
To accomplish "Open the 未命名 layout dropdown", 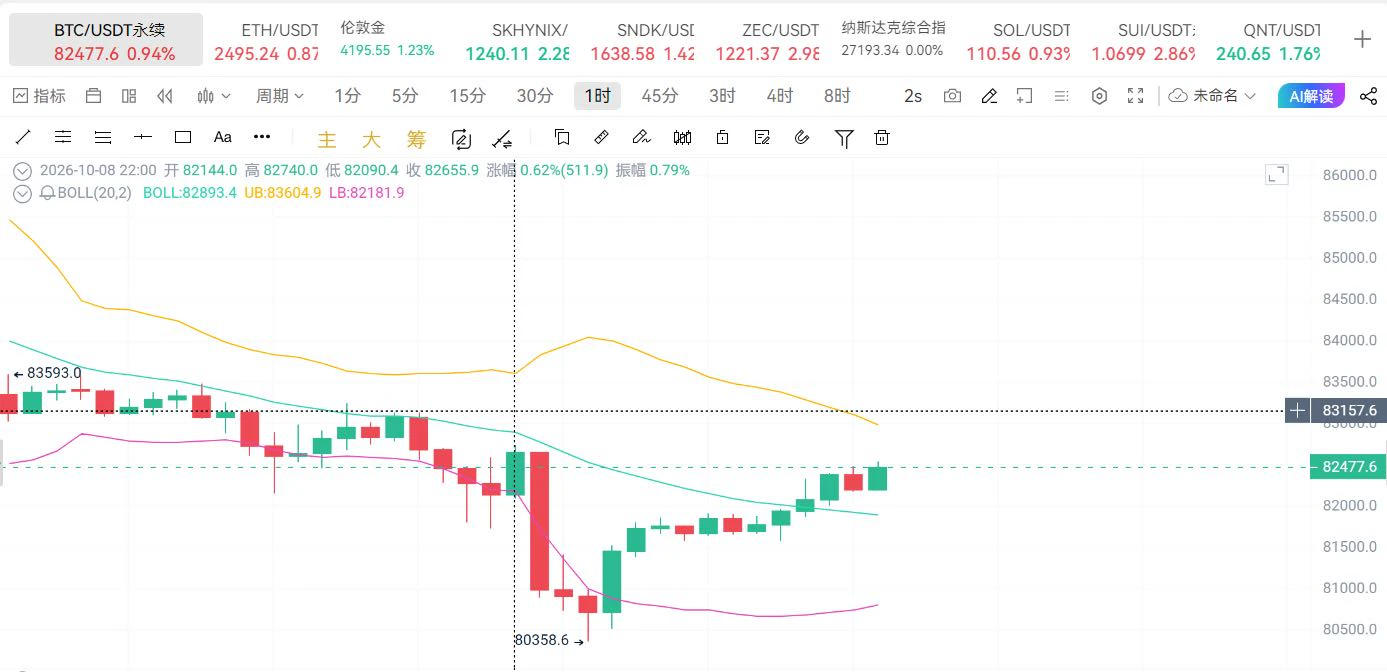I will pyautogui.click(x=1213, y=96).
